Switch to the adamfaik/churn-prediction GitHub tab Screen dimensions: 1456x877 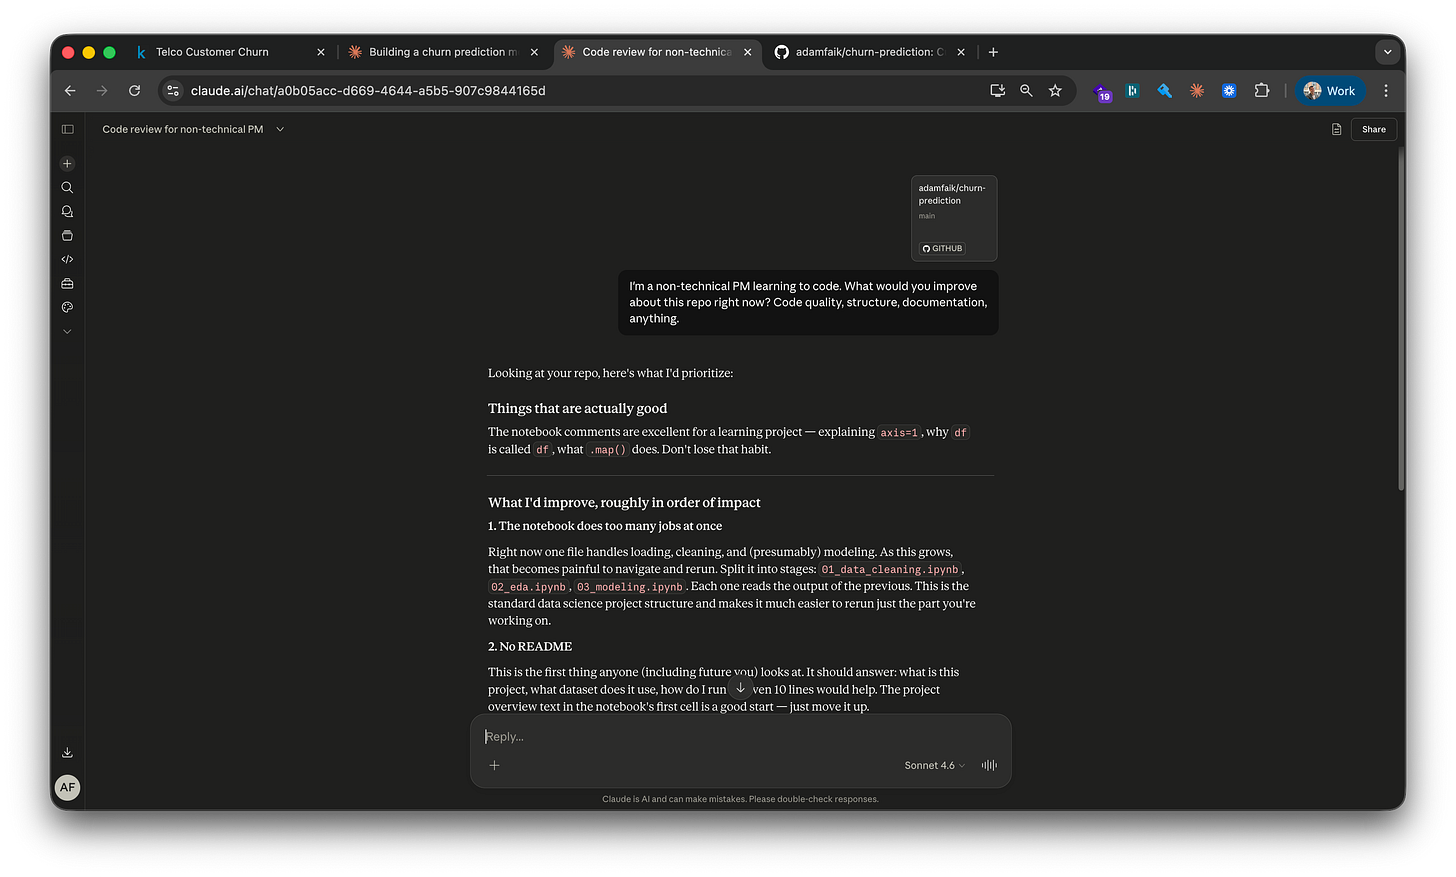click(x=865, y=51)
